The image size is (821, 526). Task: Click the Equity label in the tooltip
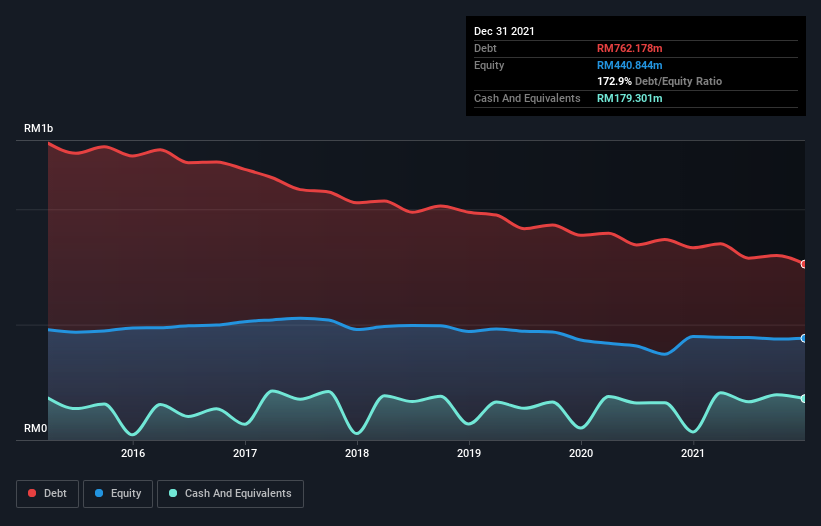(489, 65)
